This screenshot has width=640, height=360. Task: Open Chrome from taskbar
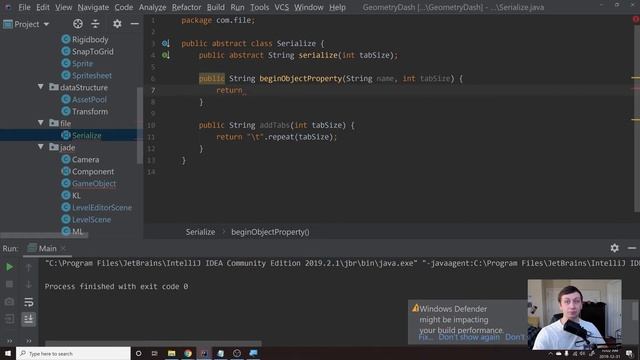tap(188, 353)
